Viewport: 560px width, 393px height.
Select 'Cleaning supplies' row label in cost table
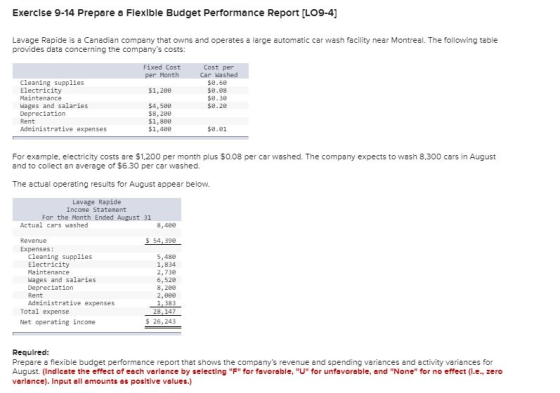tap(52, 83)
